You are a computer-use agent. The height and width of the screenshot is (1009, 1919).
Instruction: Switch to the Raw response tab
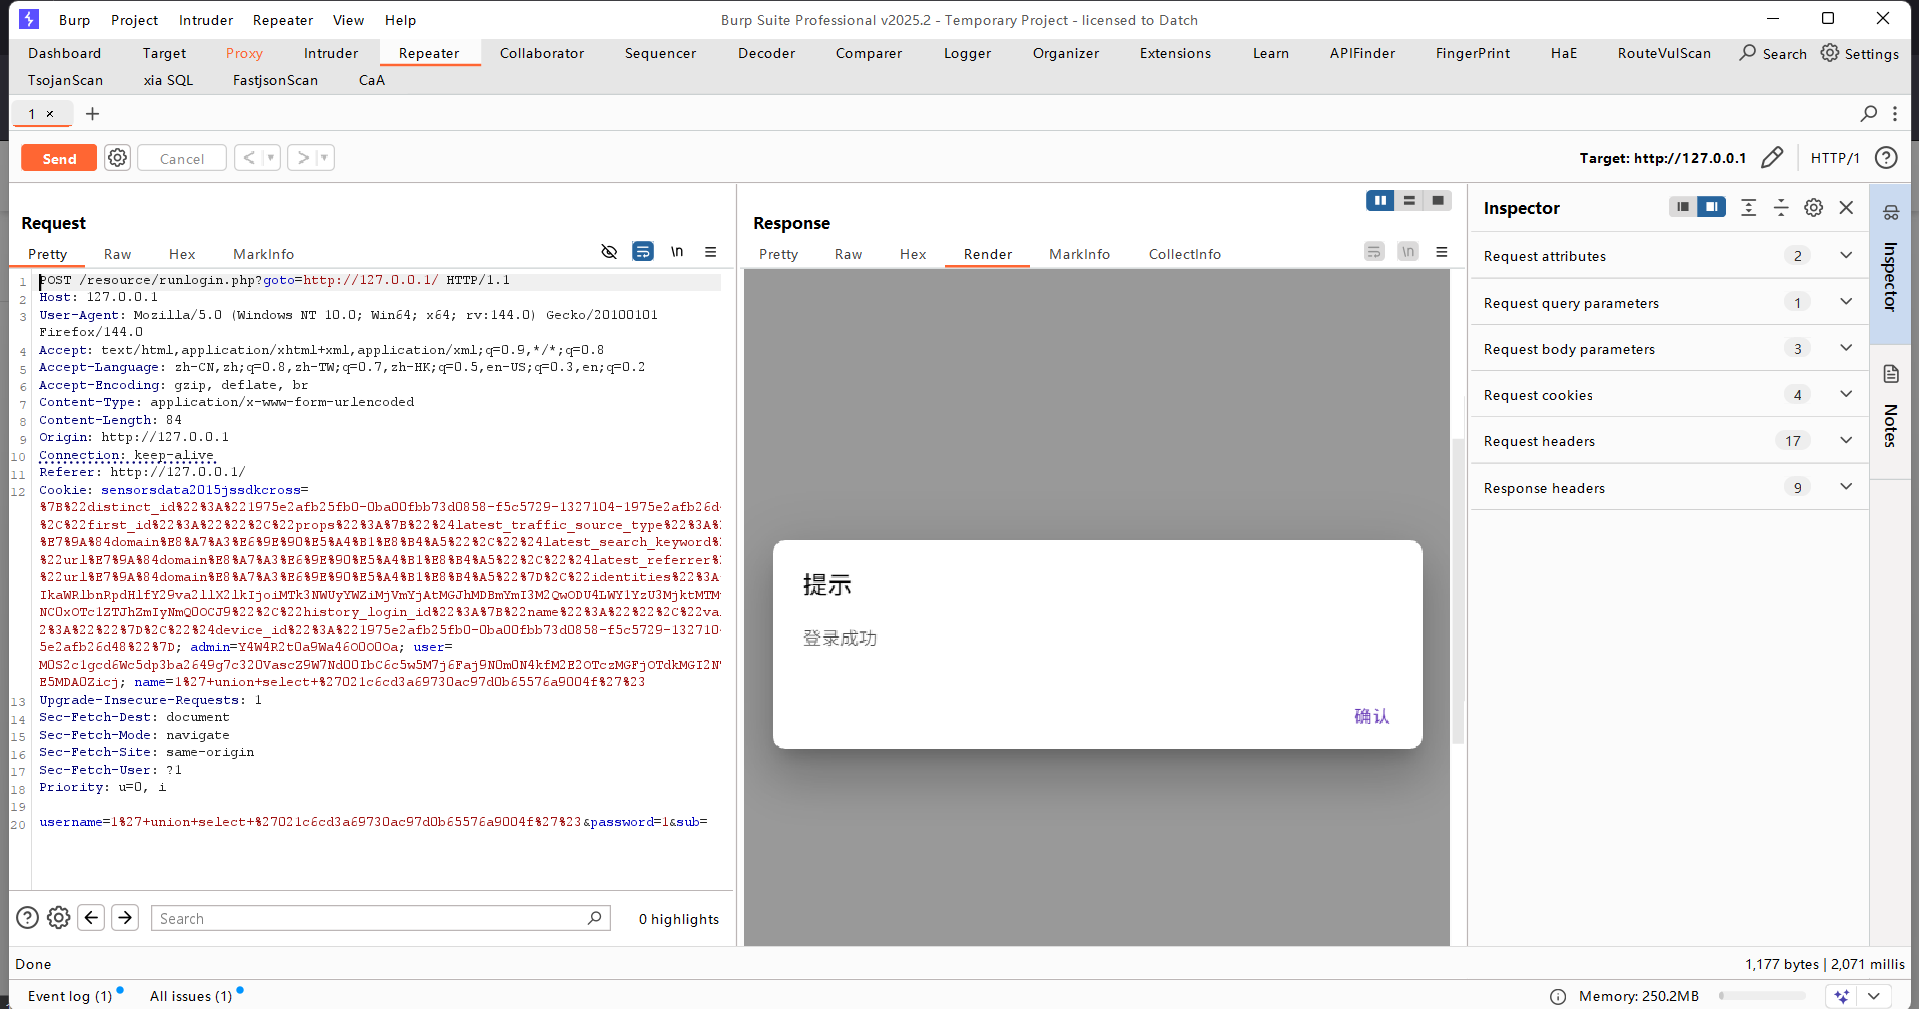click(x=848, y=254)
